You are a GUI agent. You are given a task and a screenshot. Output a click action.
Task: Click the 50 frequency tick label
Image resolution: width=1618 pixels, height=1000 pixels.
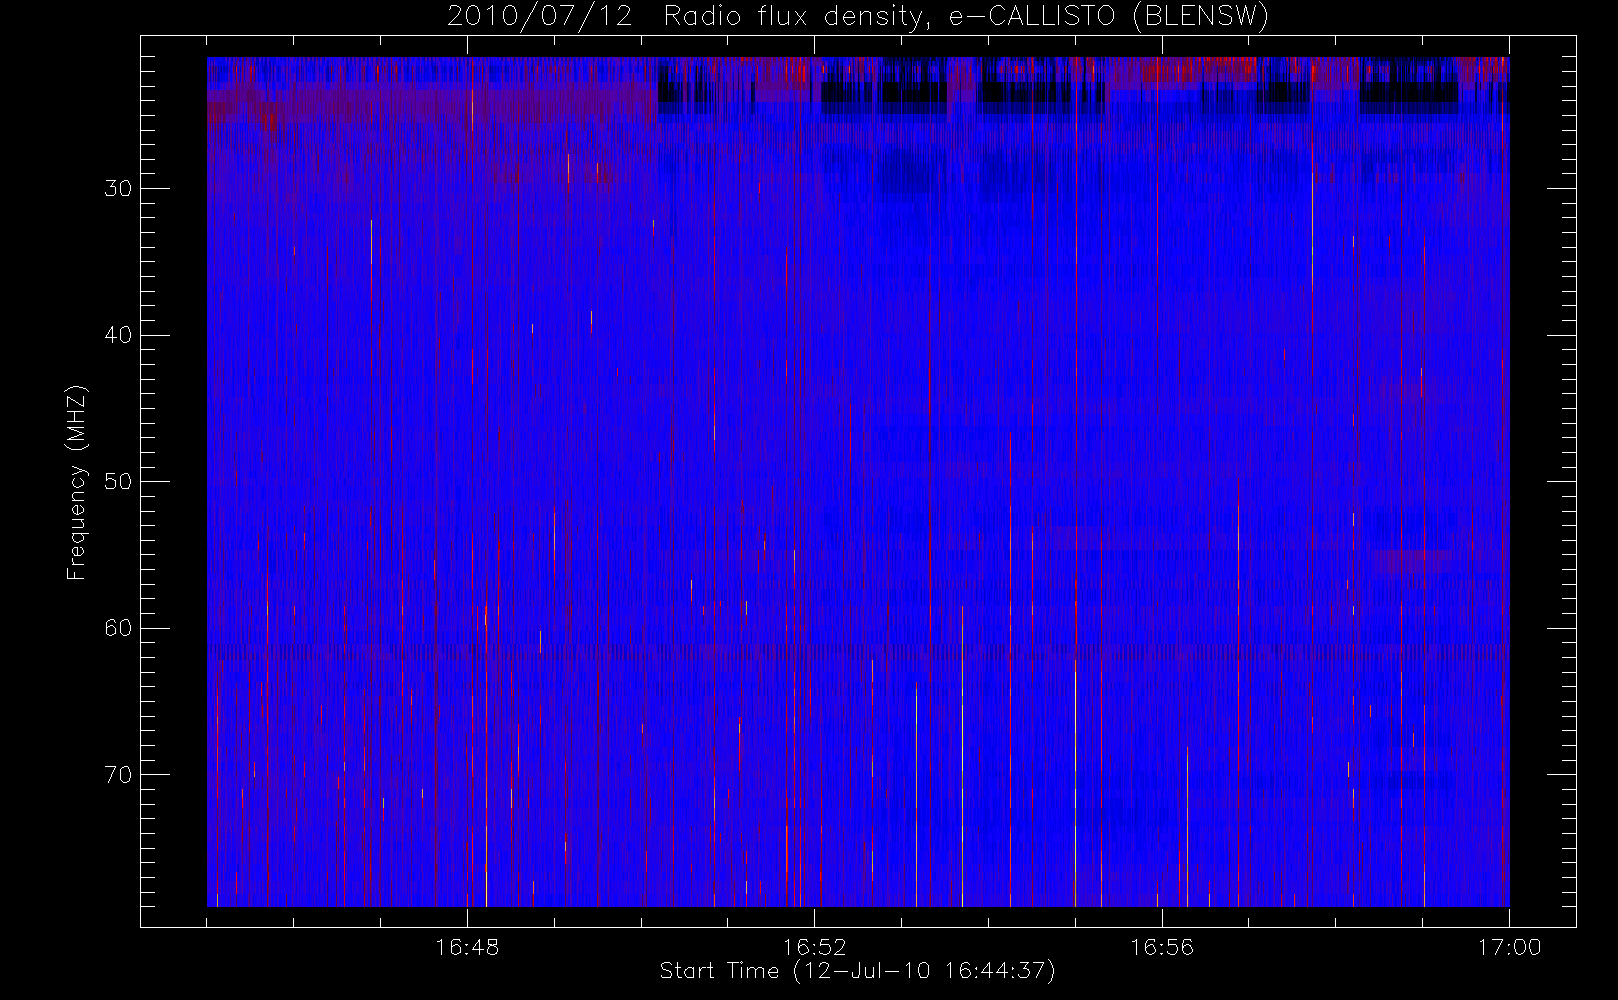point(118,481)
